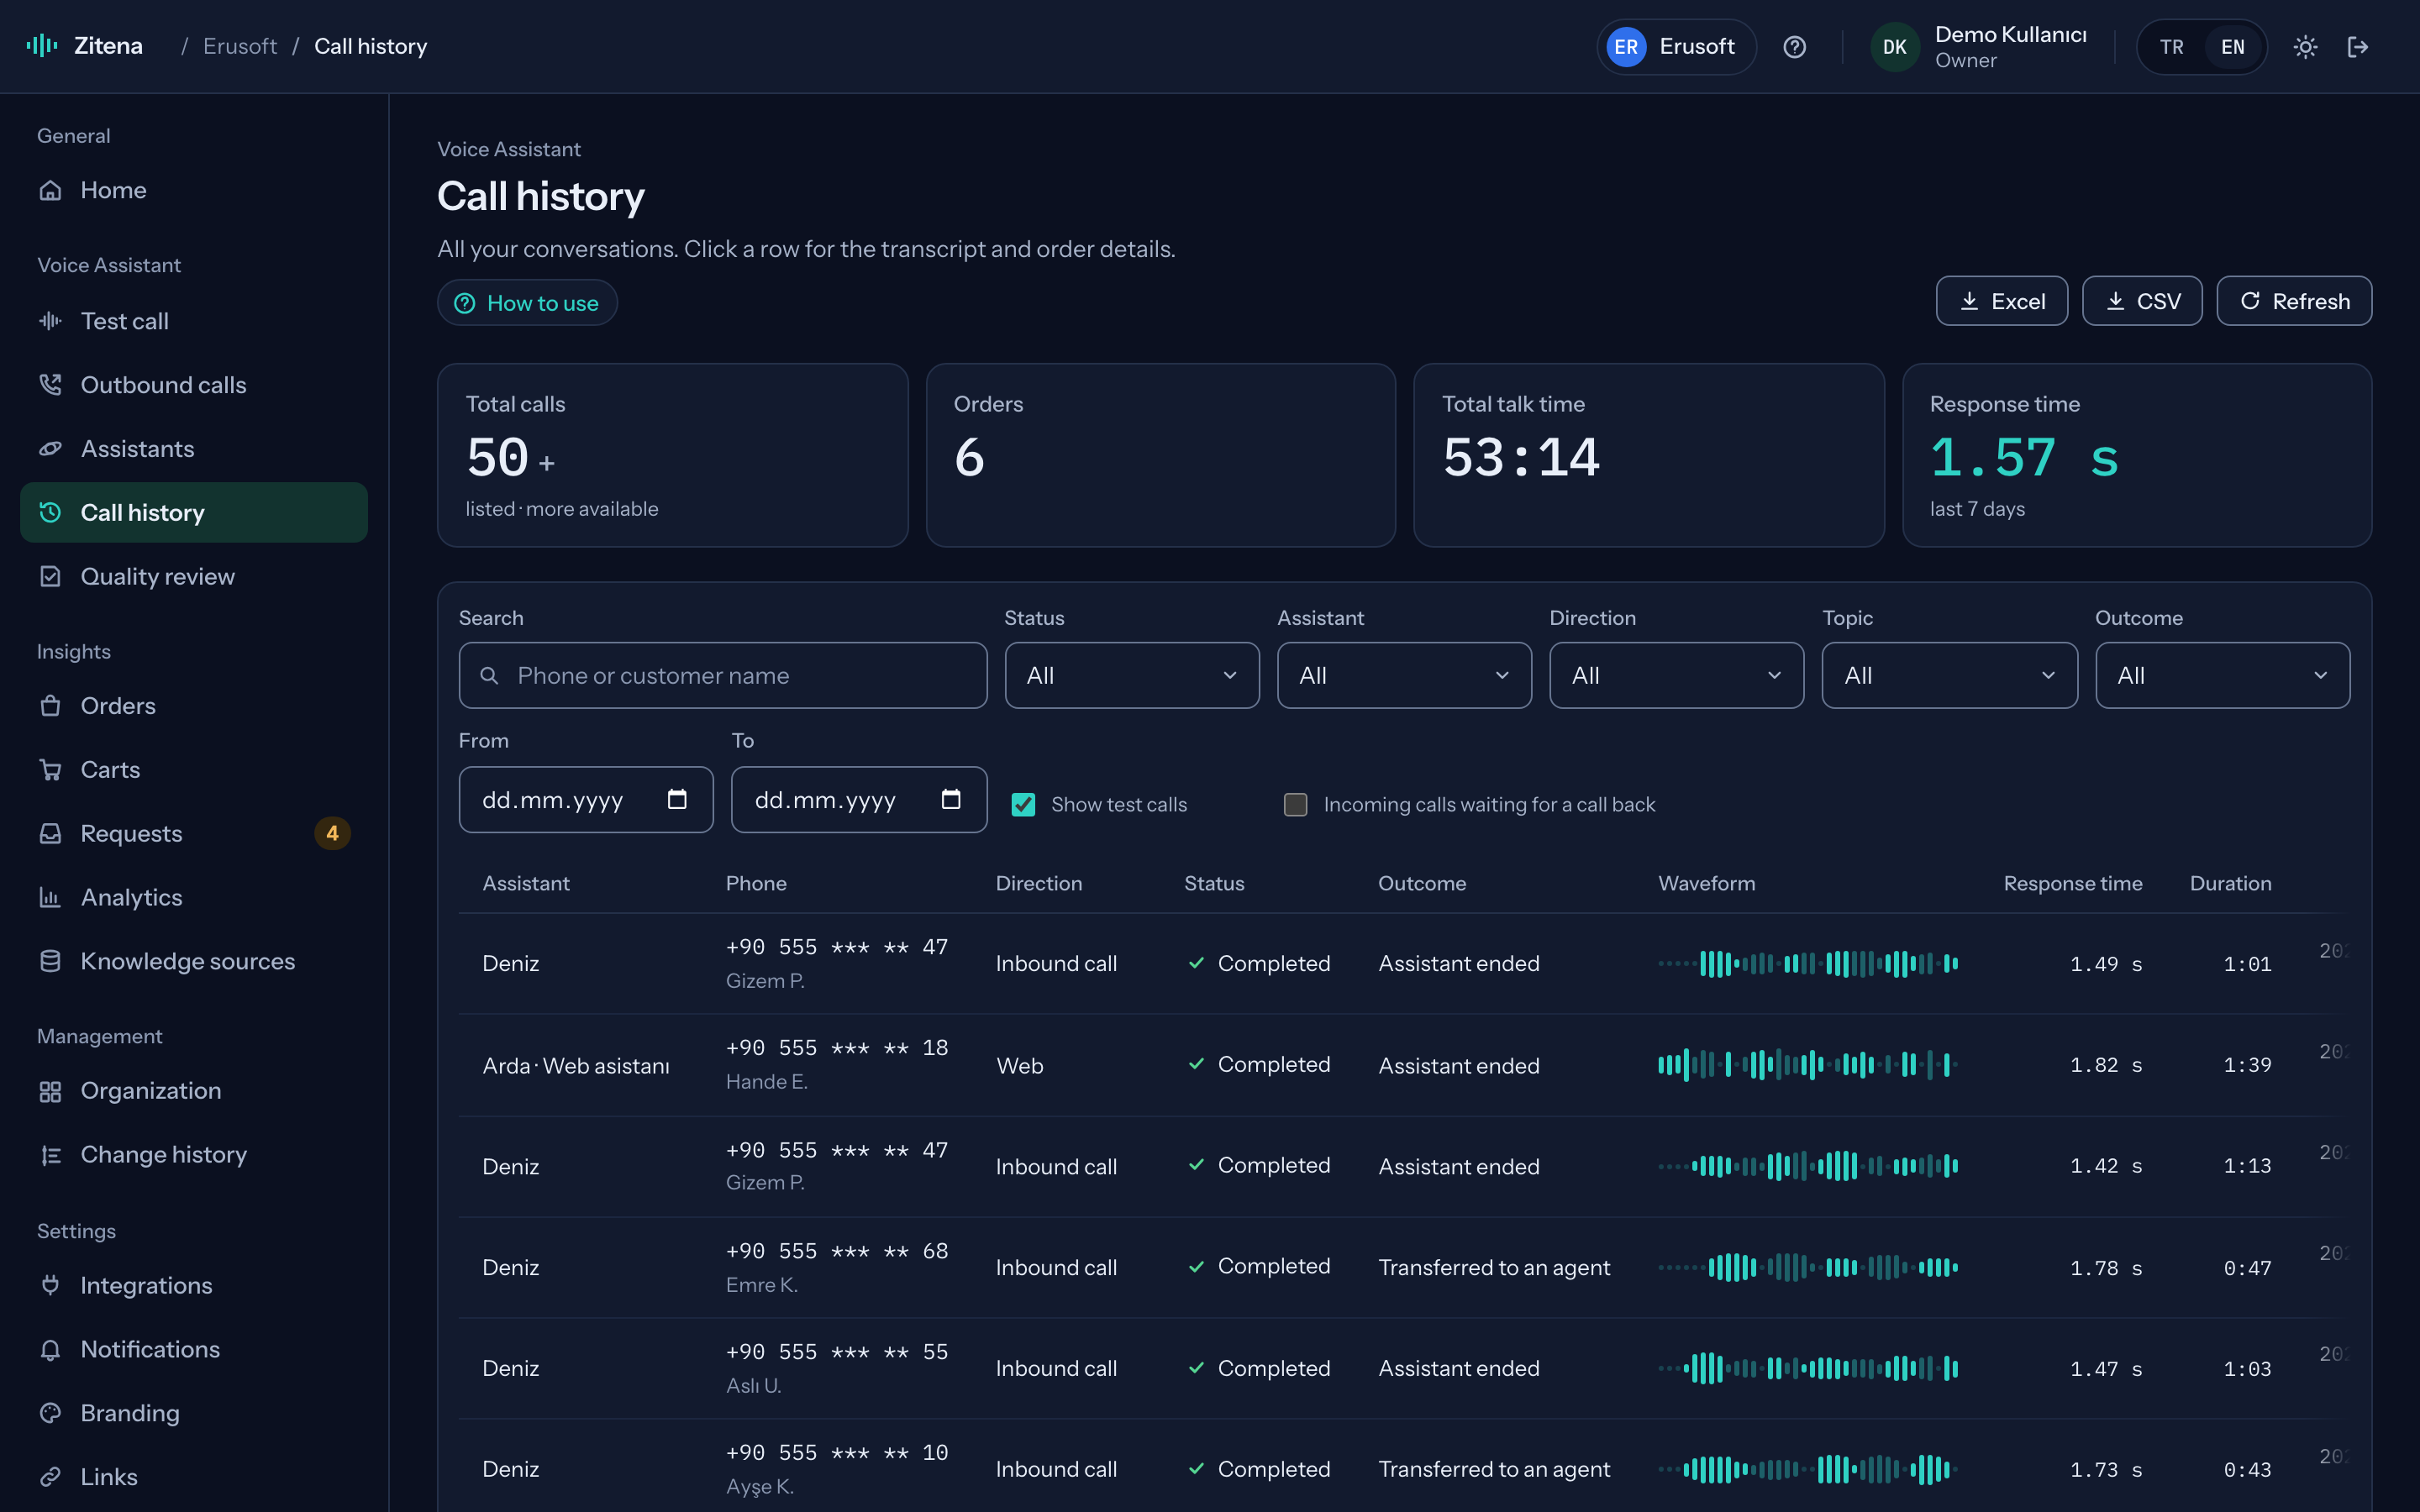
Task: Navigate to Orders in Insights
Action: 194,706
